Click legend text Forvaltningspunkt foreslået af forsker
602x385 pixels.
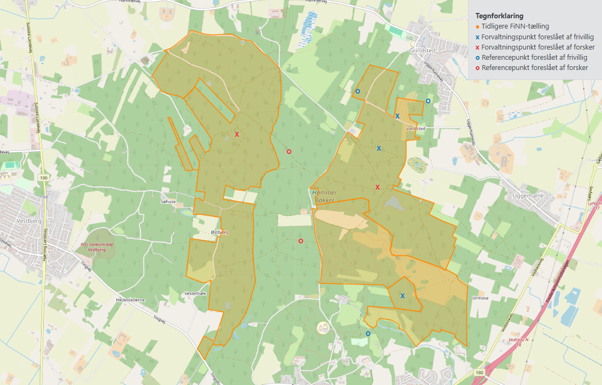[538, 47]
